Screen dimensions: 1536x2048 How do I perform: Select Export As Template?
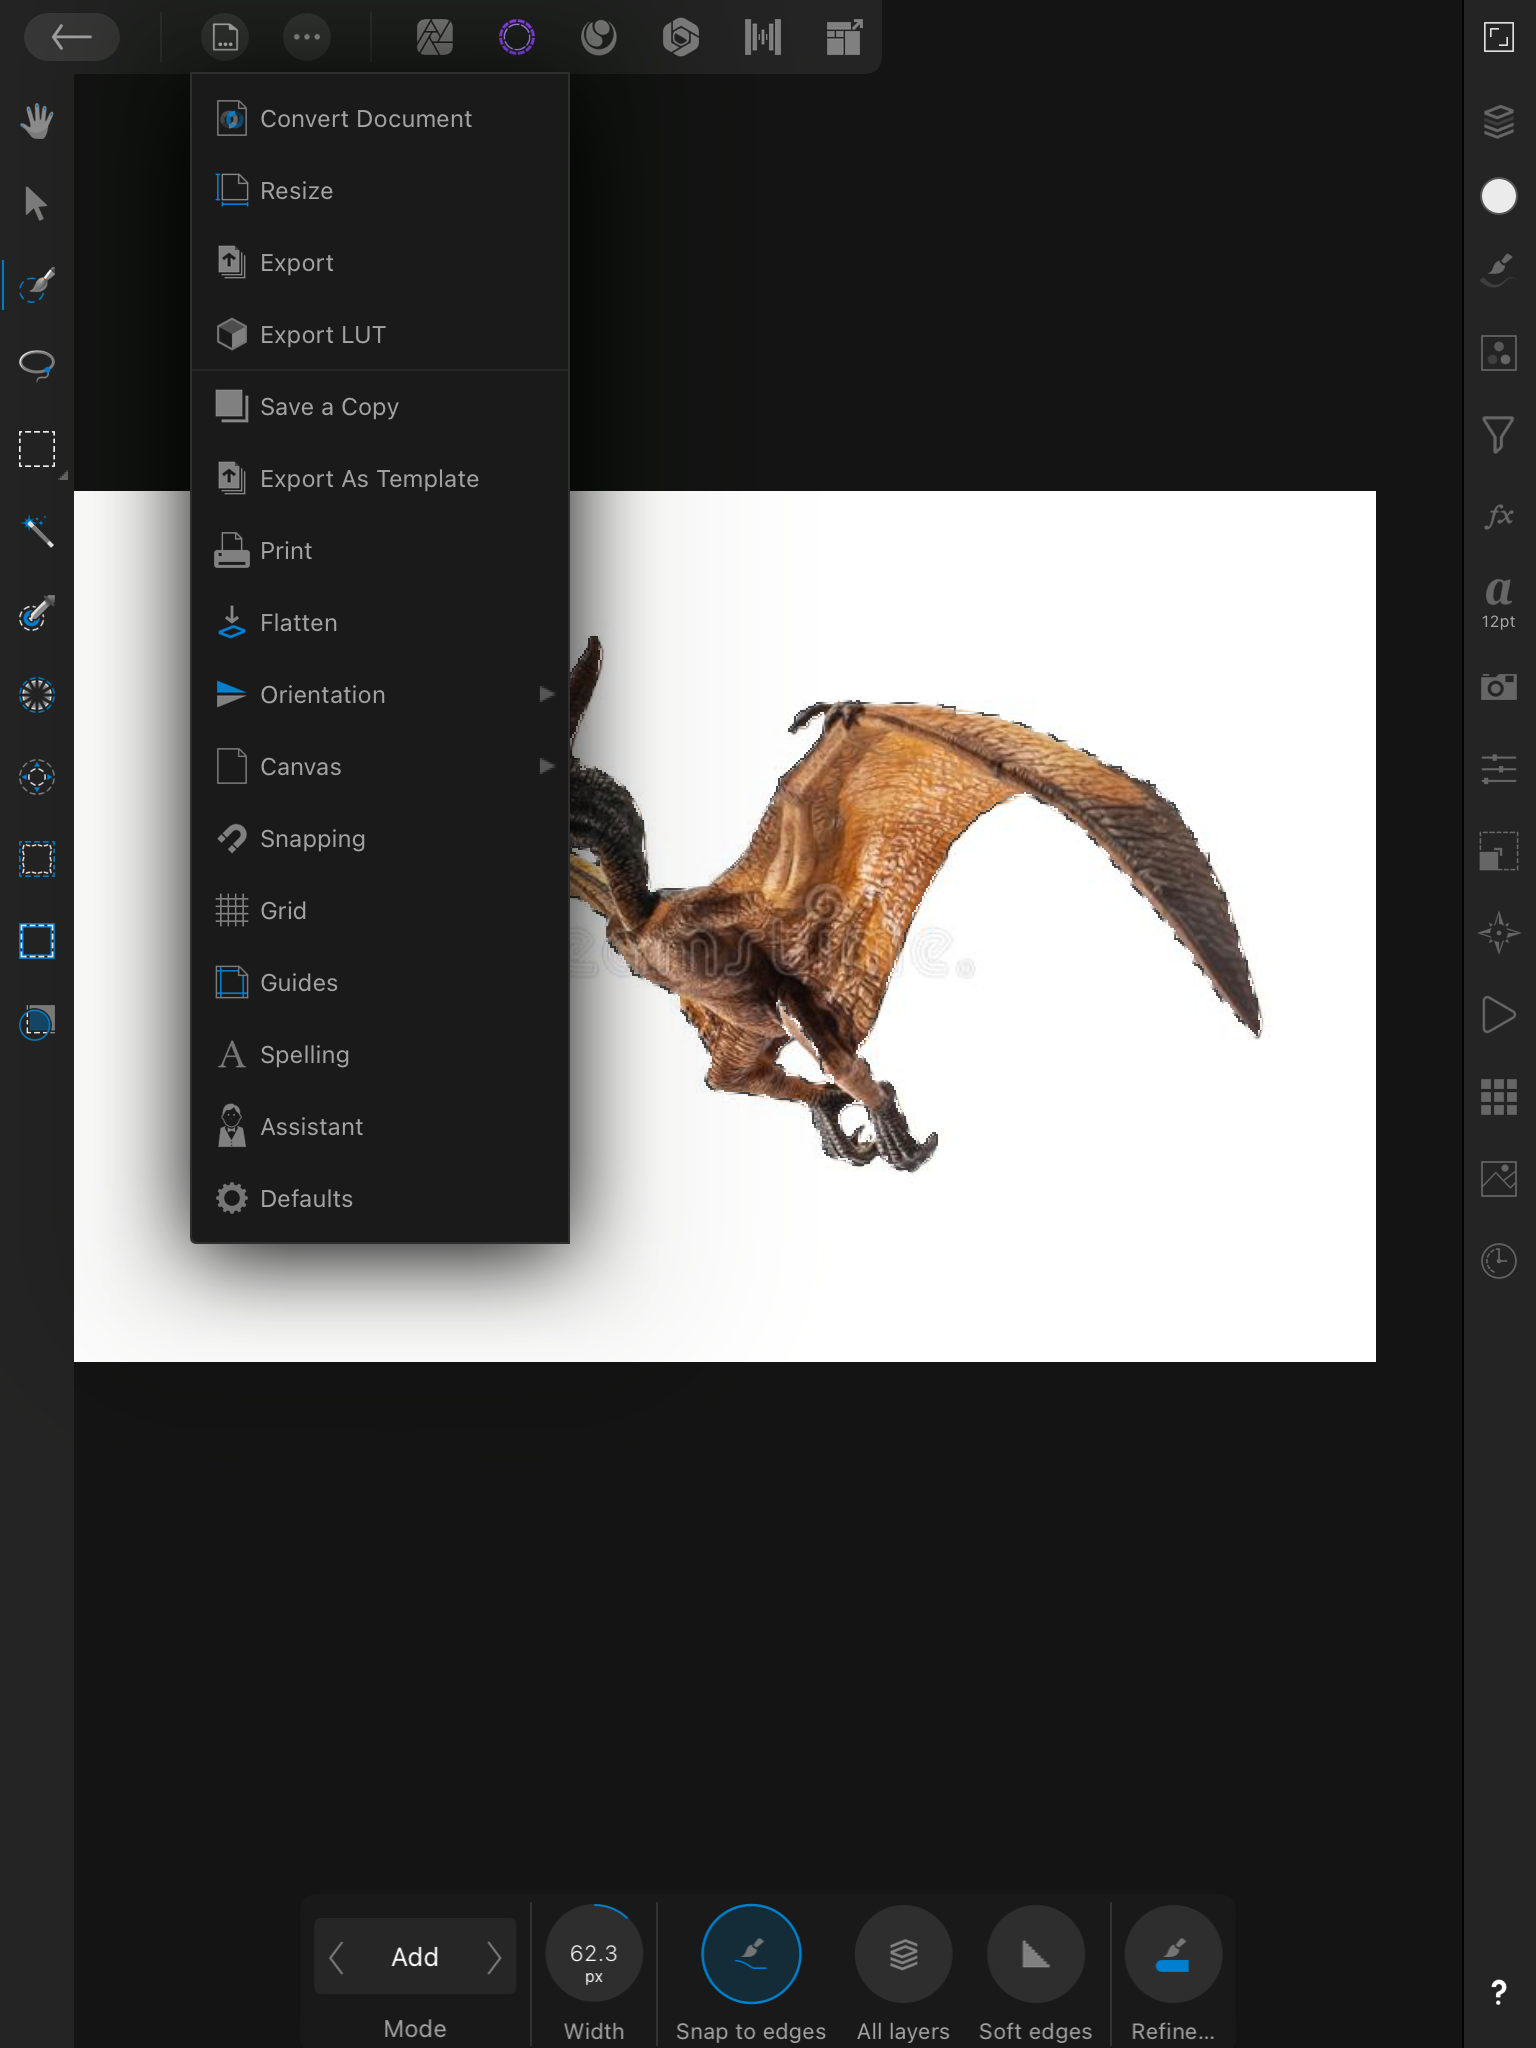pyautogui.click(x=380, y=479)
